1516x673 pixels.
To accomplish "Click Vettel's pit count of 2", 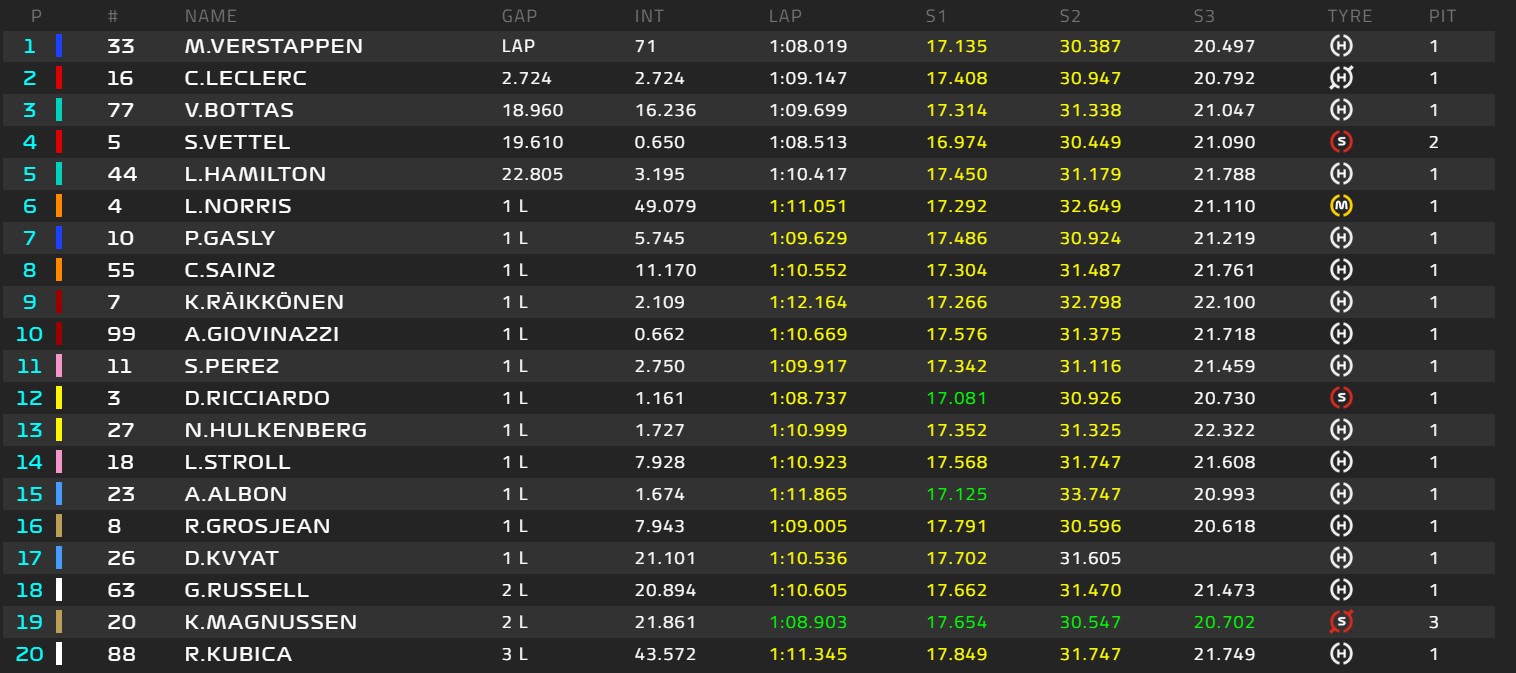I will click(x=1434, y=142).
